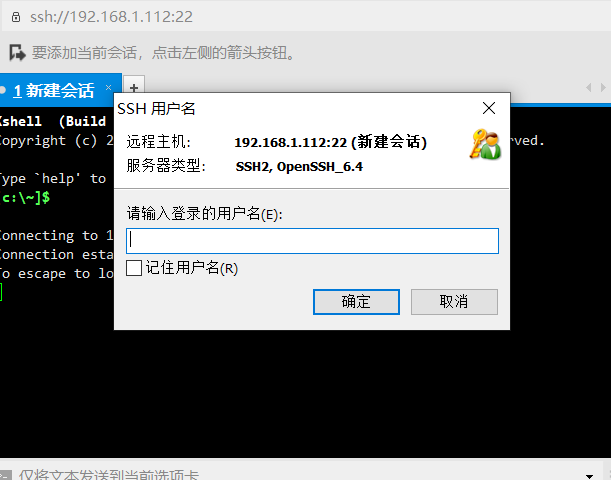Switch to the 新建会话 session tab
Viewport: 611px width, 480px height.
(x=55, y=90)
